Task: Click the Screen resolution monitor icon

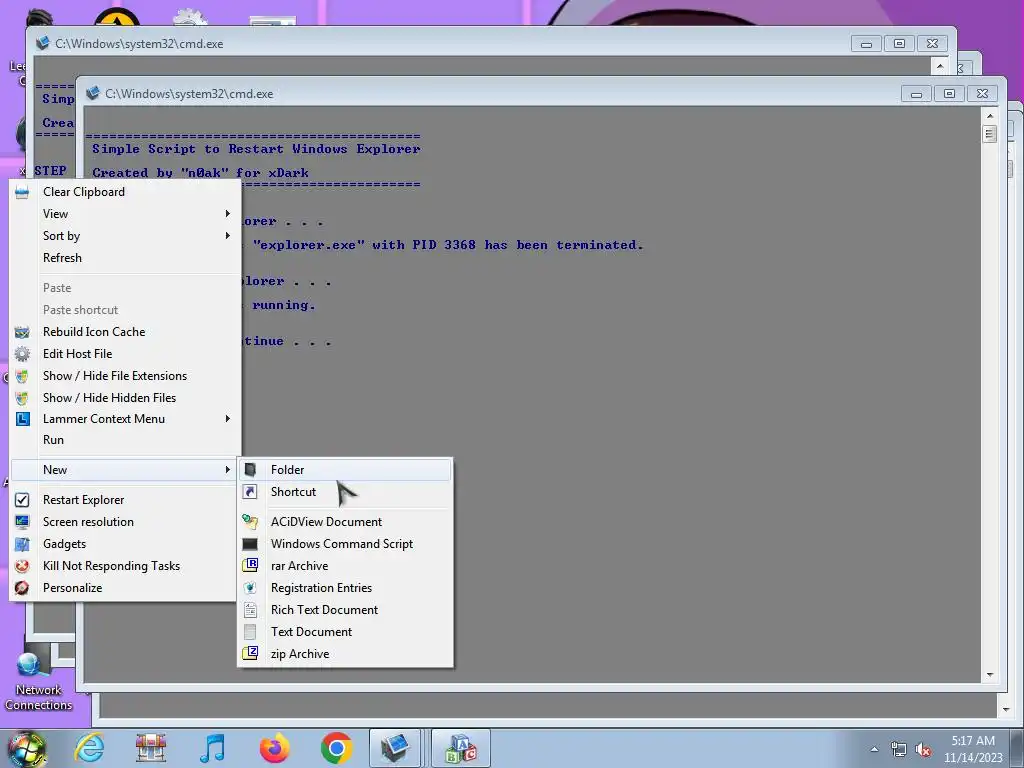Action: point(22,522)
